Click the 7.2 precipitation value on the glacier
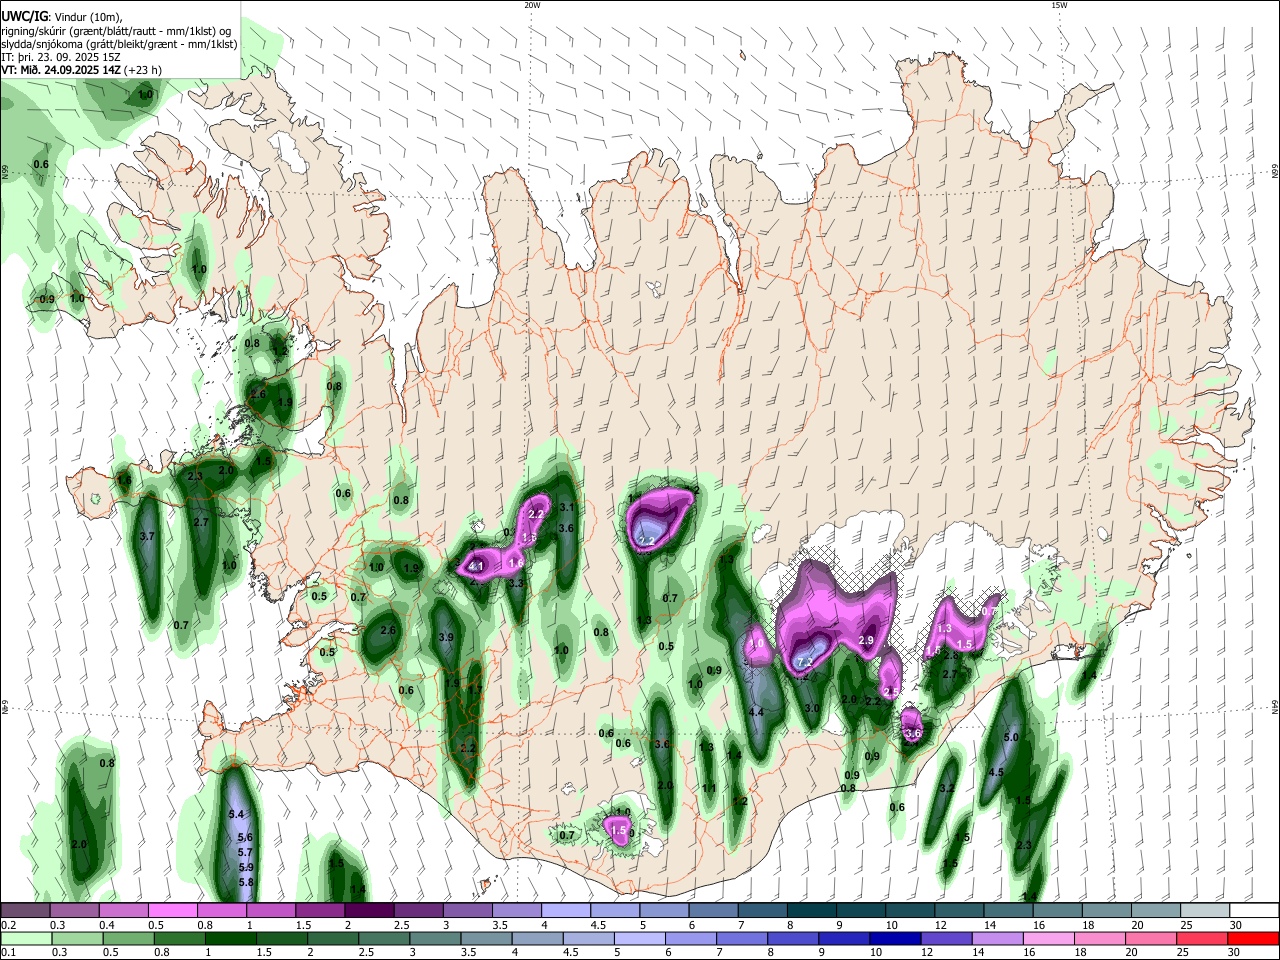Image resolution: width=1280 pixels, height=960 pixels. (804, 662)
